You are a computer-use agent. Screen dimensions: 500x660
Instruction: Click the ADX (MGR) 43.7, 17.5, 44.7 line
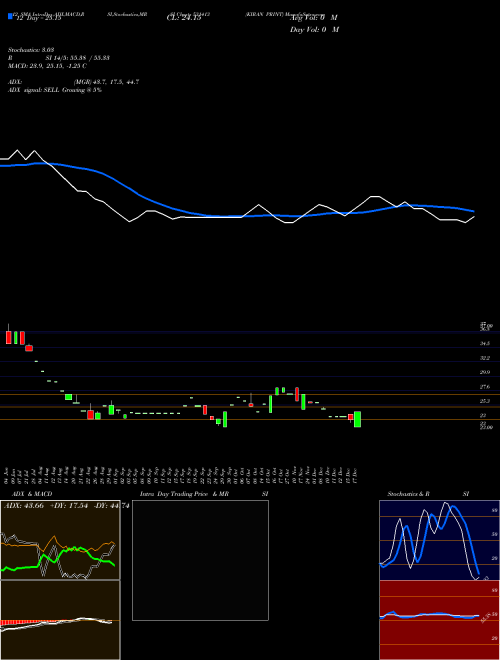pos(74,82)
